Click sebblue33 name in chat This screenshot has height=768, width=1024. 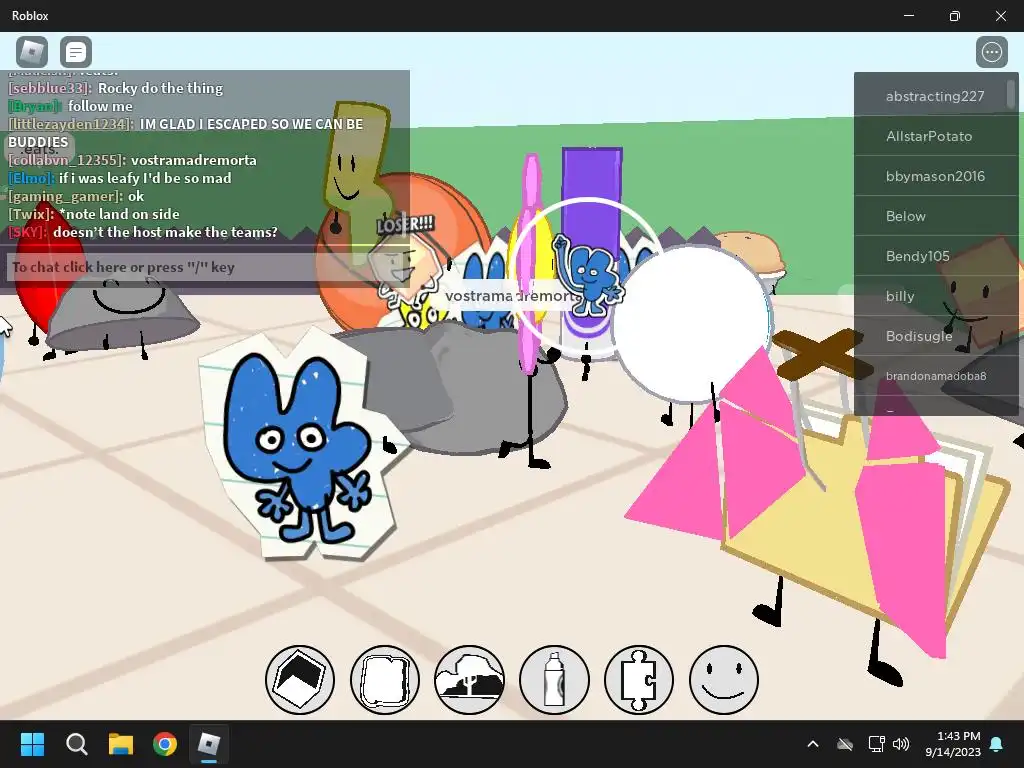click(x=50, y=88)
